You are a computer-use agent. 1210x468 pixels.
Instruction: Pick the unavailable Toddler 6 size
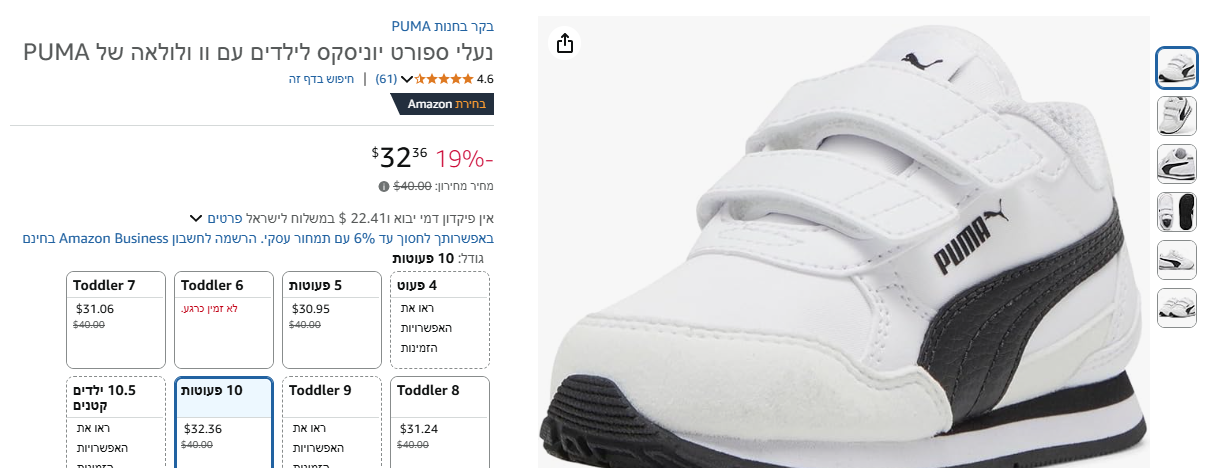pos(223,319)
